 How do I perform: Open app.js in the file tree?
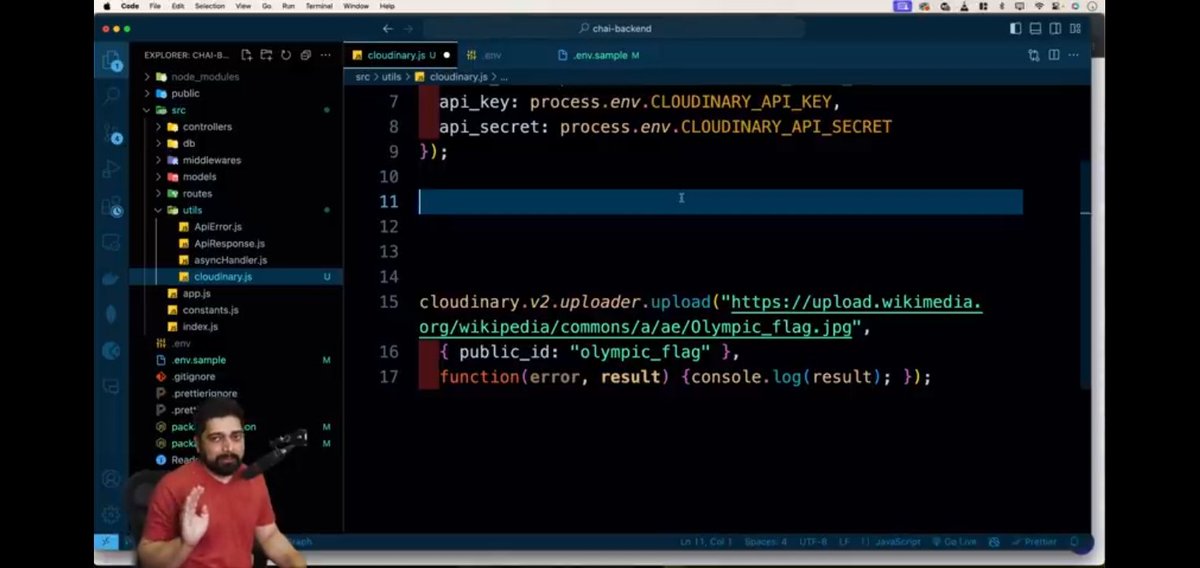coord(196,293)
